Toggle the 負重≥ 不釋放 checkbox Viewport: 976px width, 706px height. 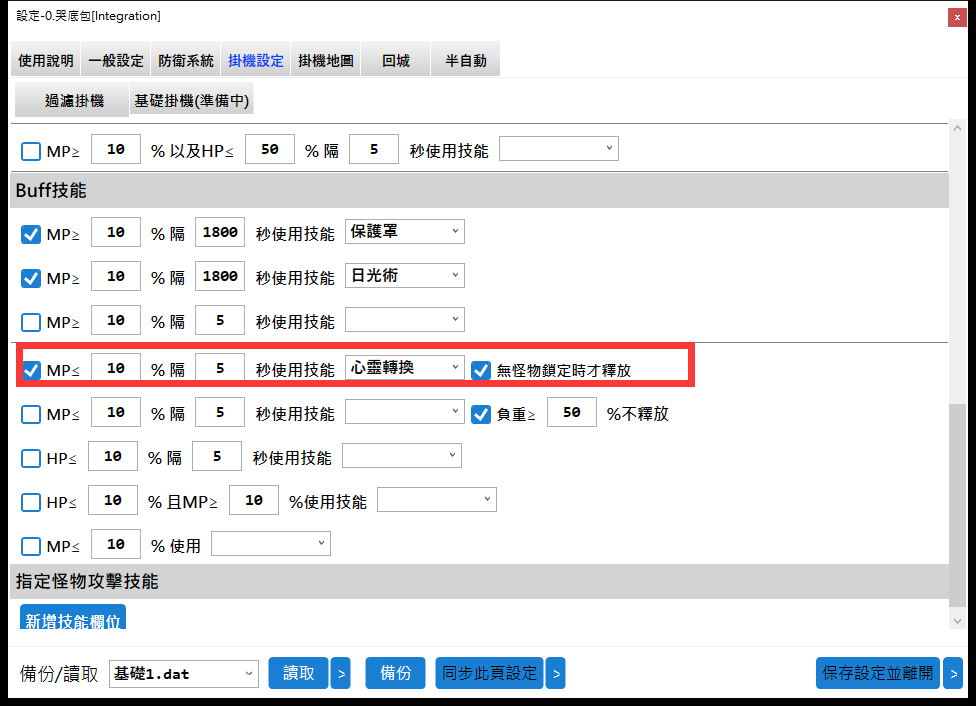481,413
